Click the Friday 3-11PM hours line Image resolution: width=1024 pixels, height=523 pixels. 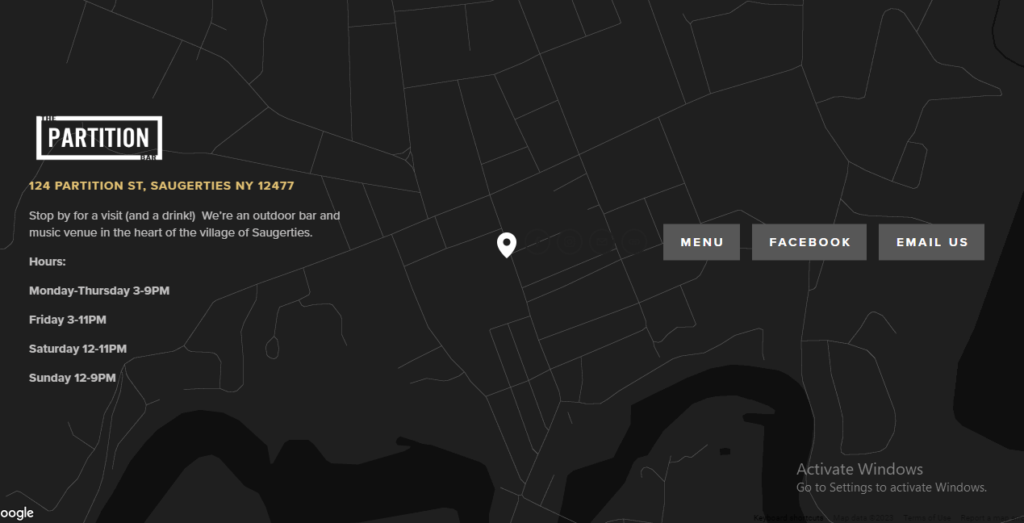click(x=67, y=320)
